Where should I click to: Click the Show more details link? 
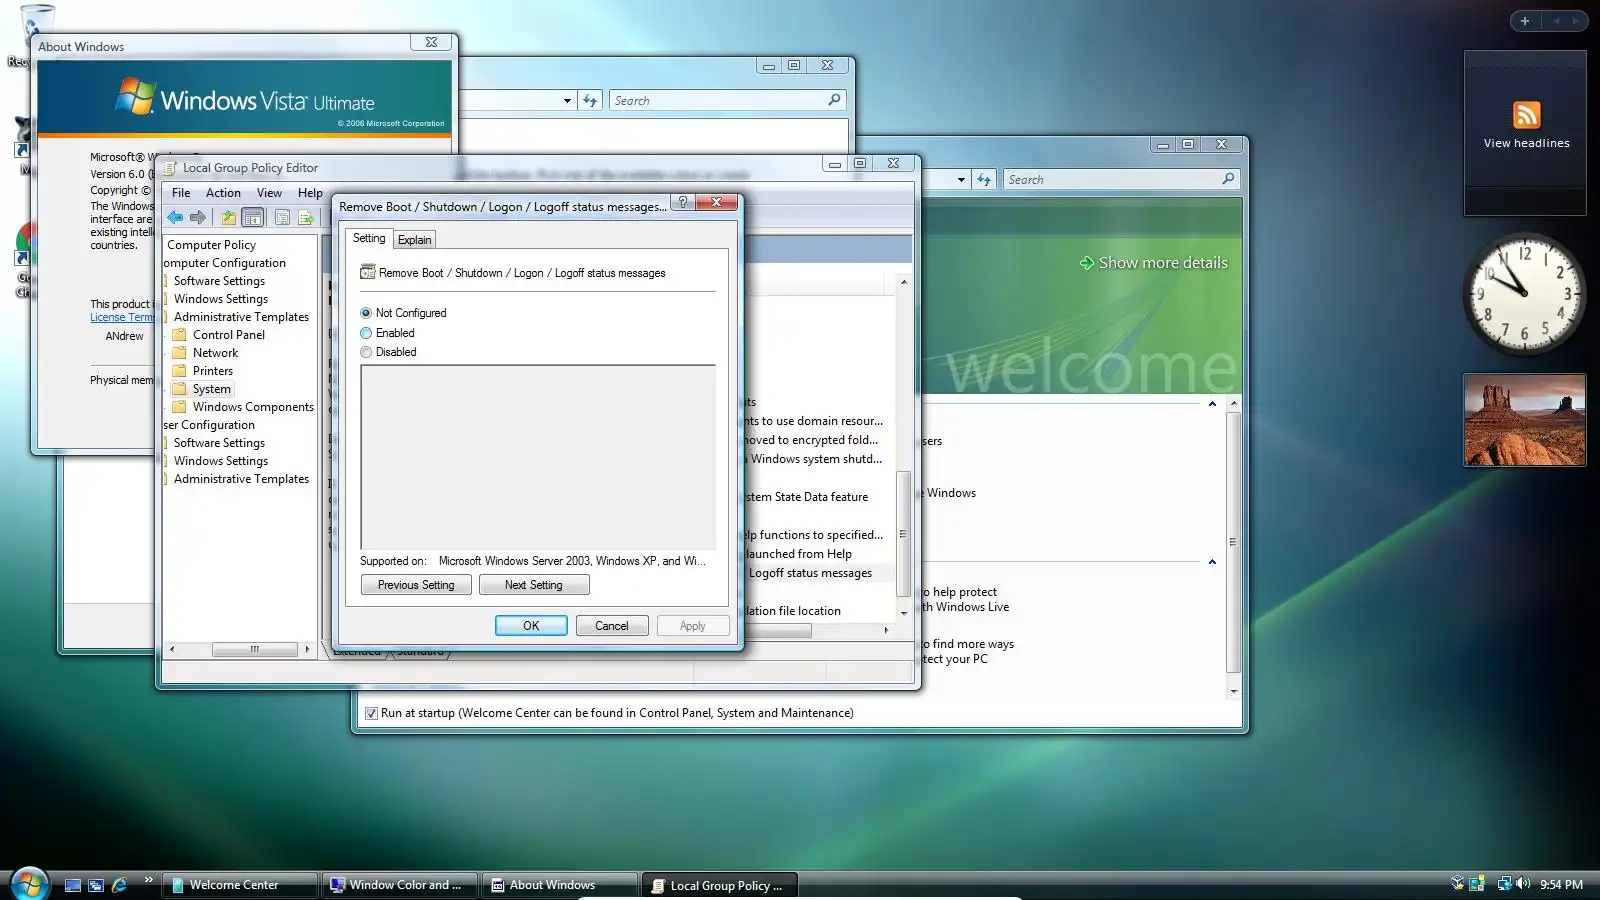1163,263
